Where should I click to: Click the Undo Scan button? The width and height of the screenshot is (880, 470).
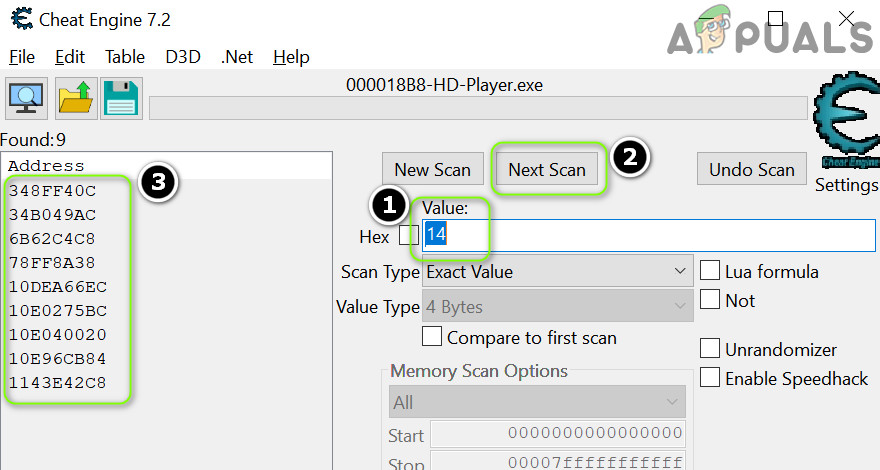tap(752, 170)
